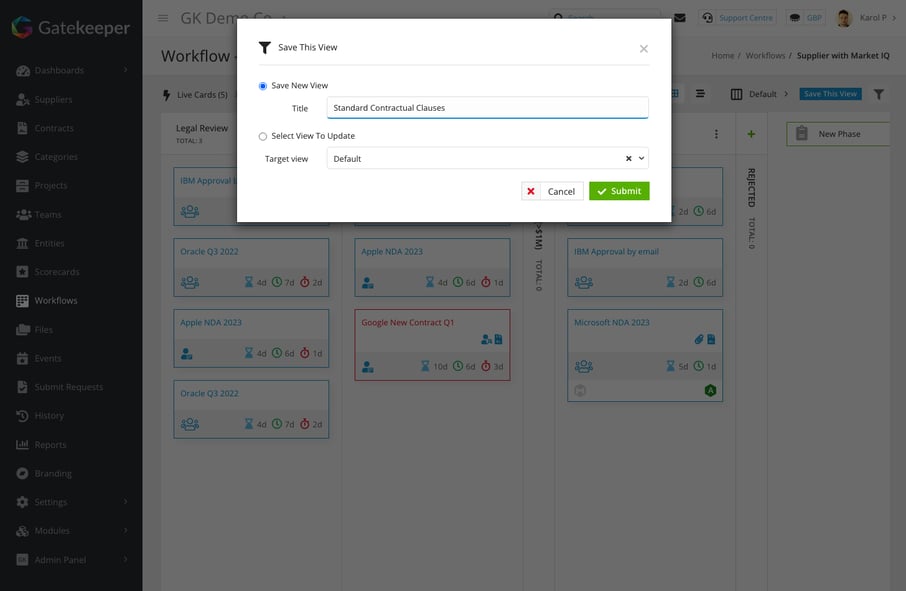
Task: Click the hamburger menu next to GK Demo Co
Action: point(162,17)
